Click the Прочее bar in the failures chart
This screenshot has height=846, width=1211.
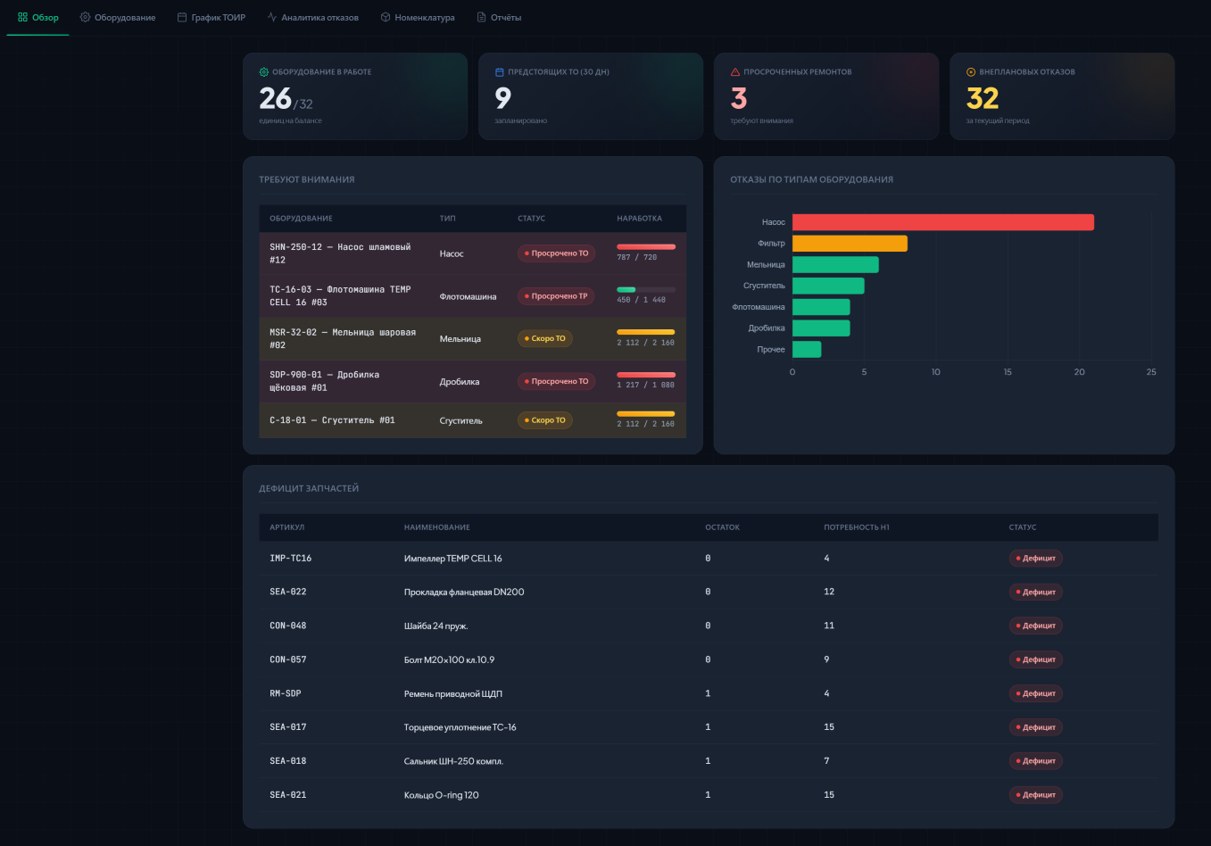[807, 349]
